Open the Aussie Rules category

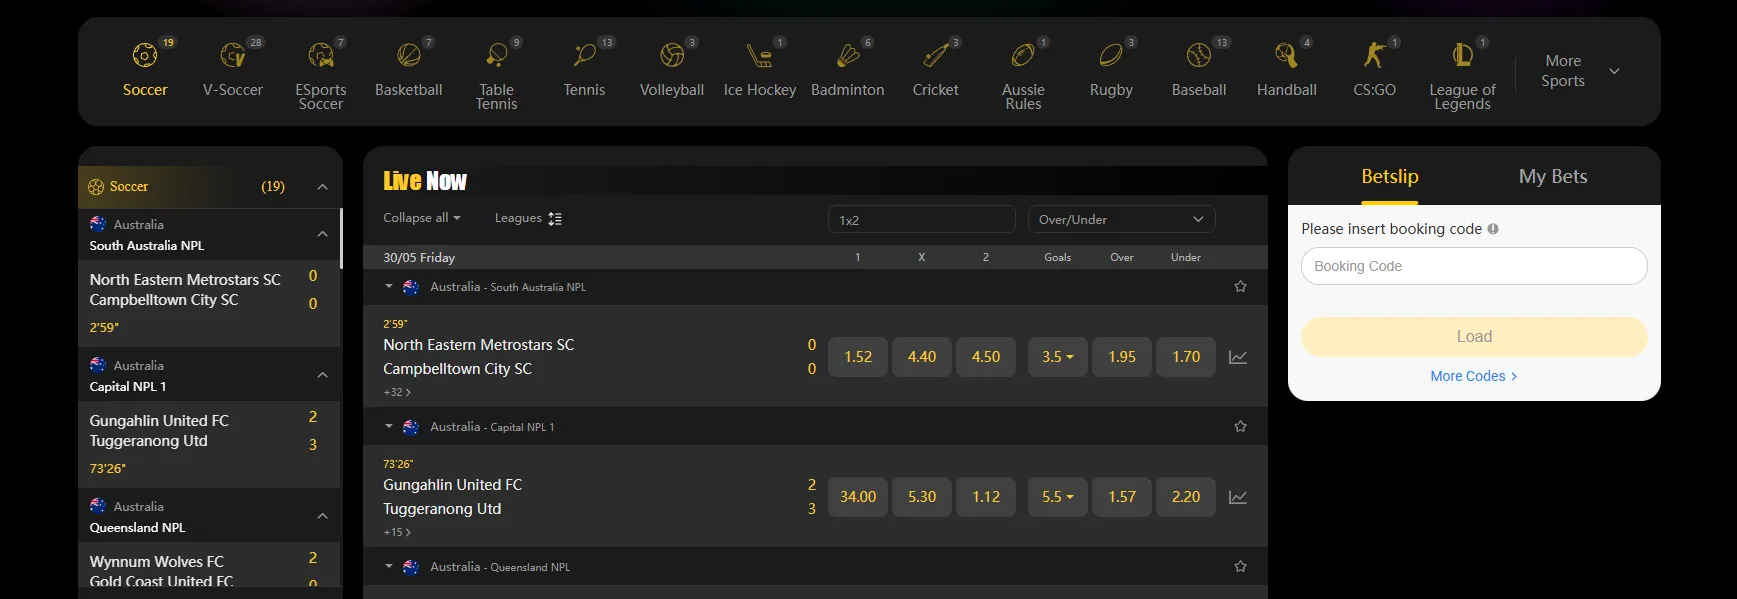tap(1023, 55)
